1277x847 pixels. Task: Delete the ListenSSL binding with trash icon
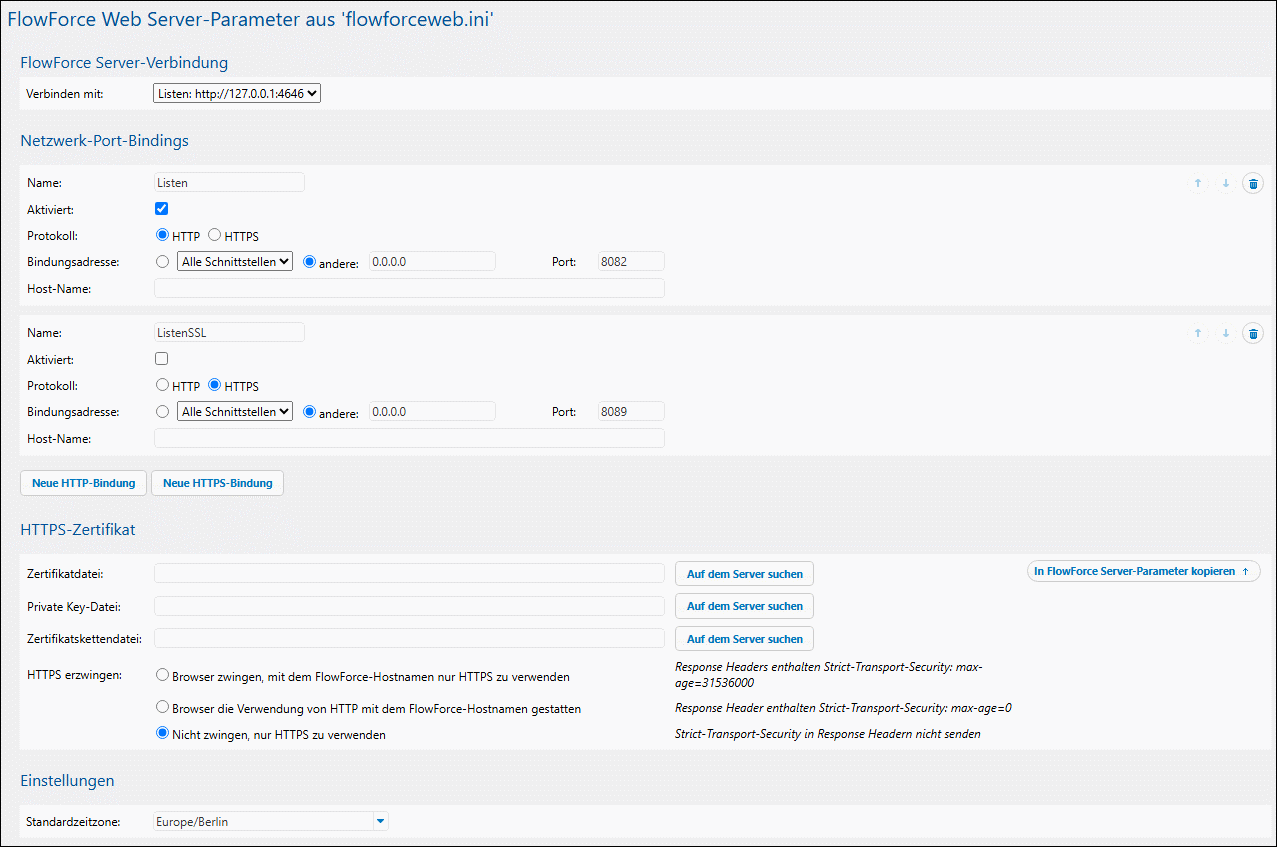1252,334
